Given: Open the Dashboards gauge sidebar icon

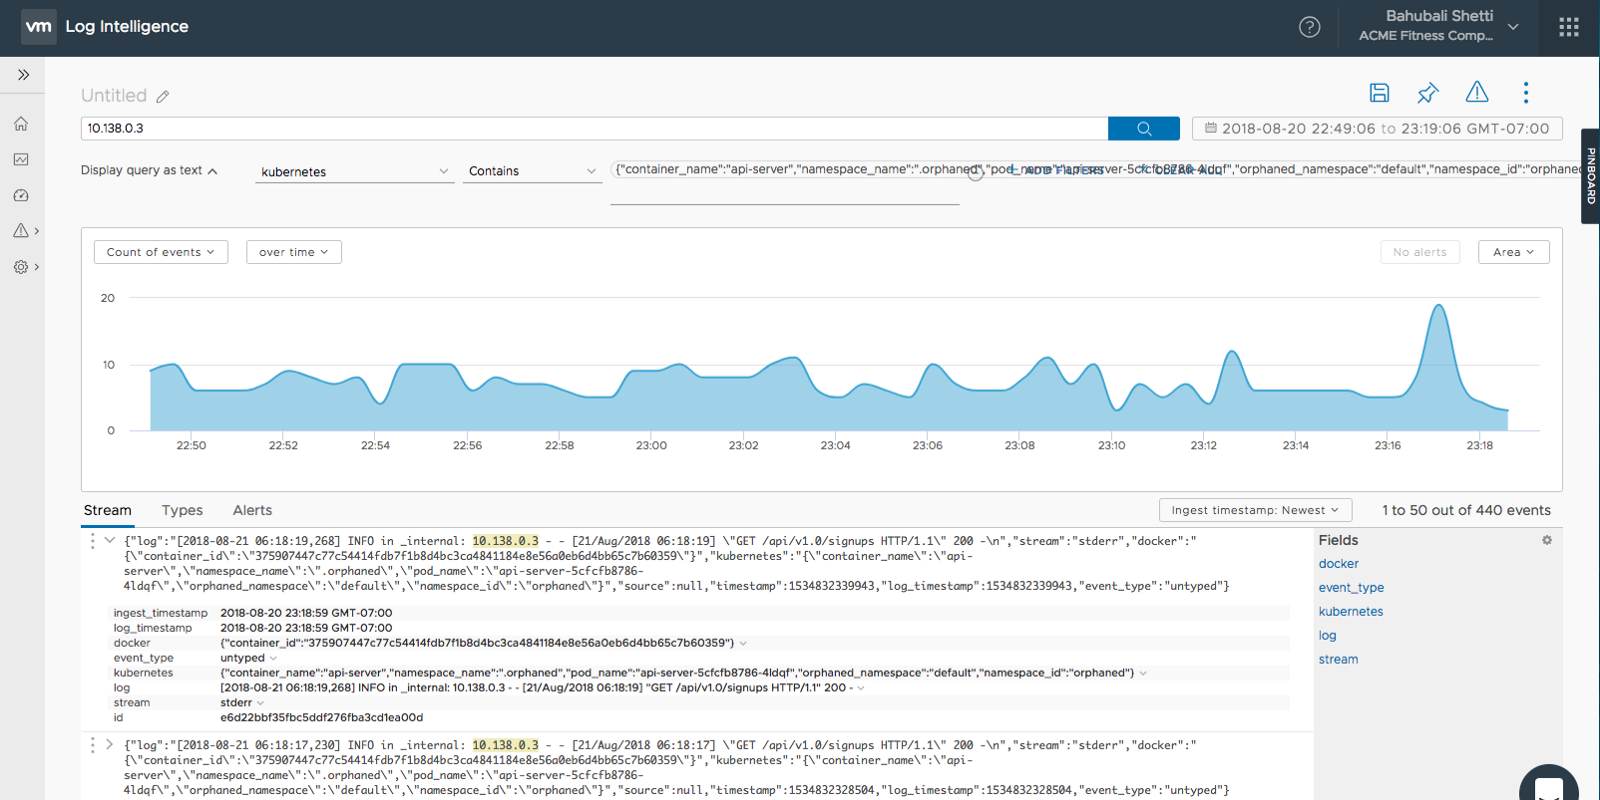Looking at the screenshot, I should 21,195.
